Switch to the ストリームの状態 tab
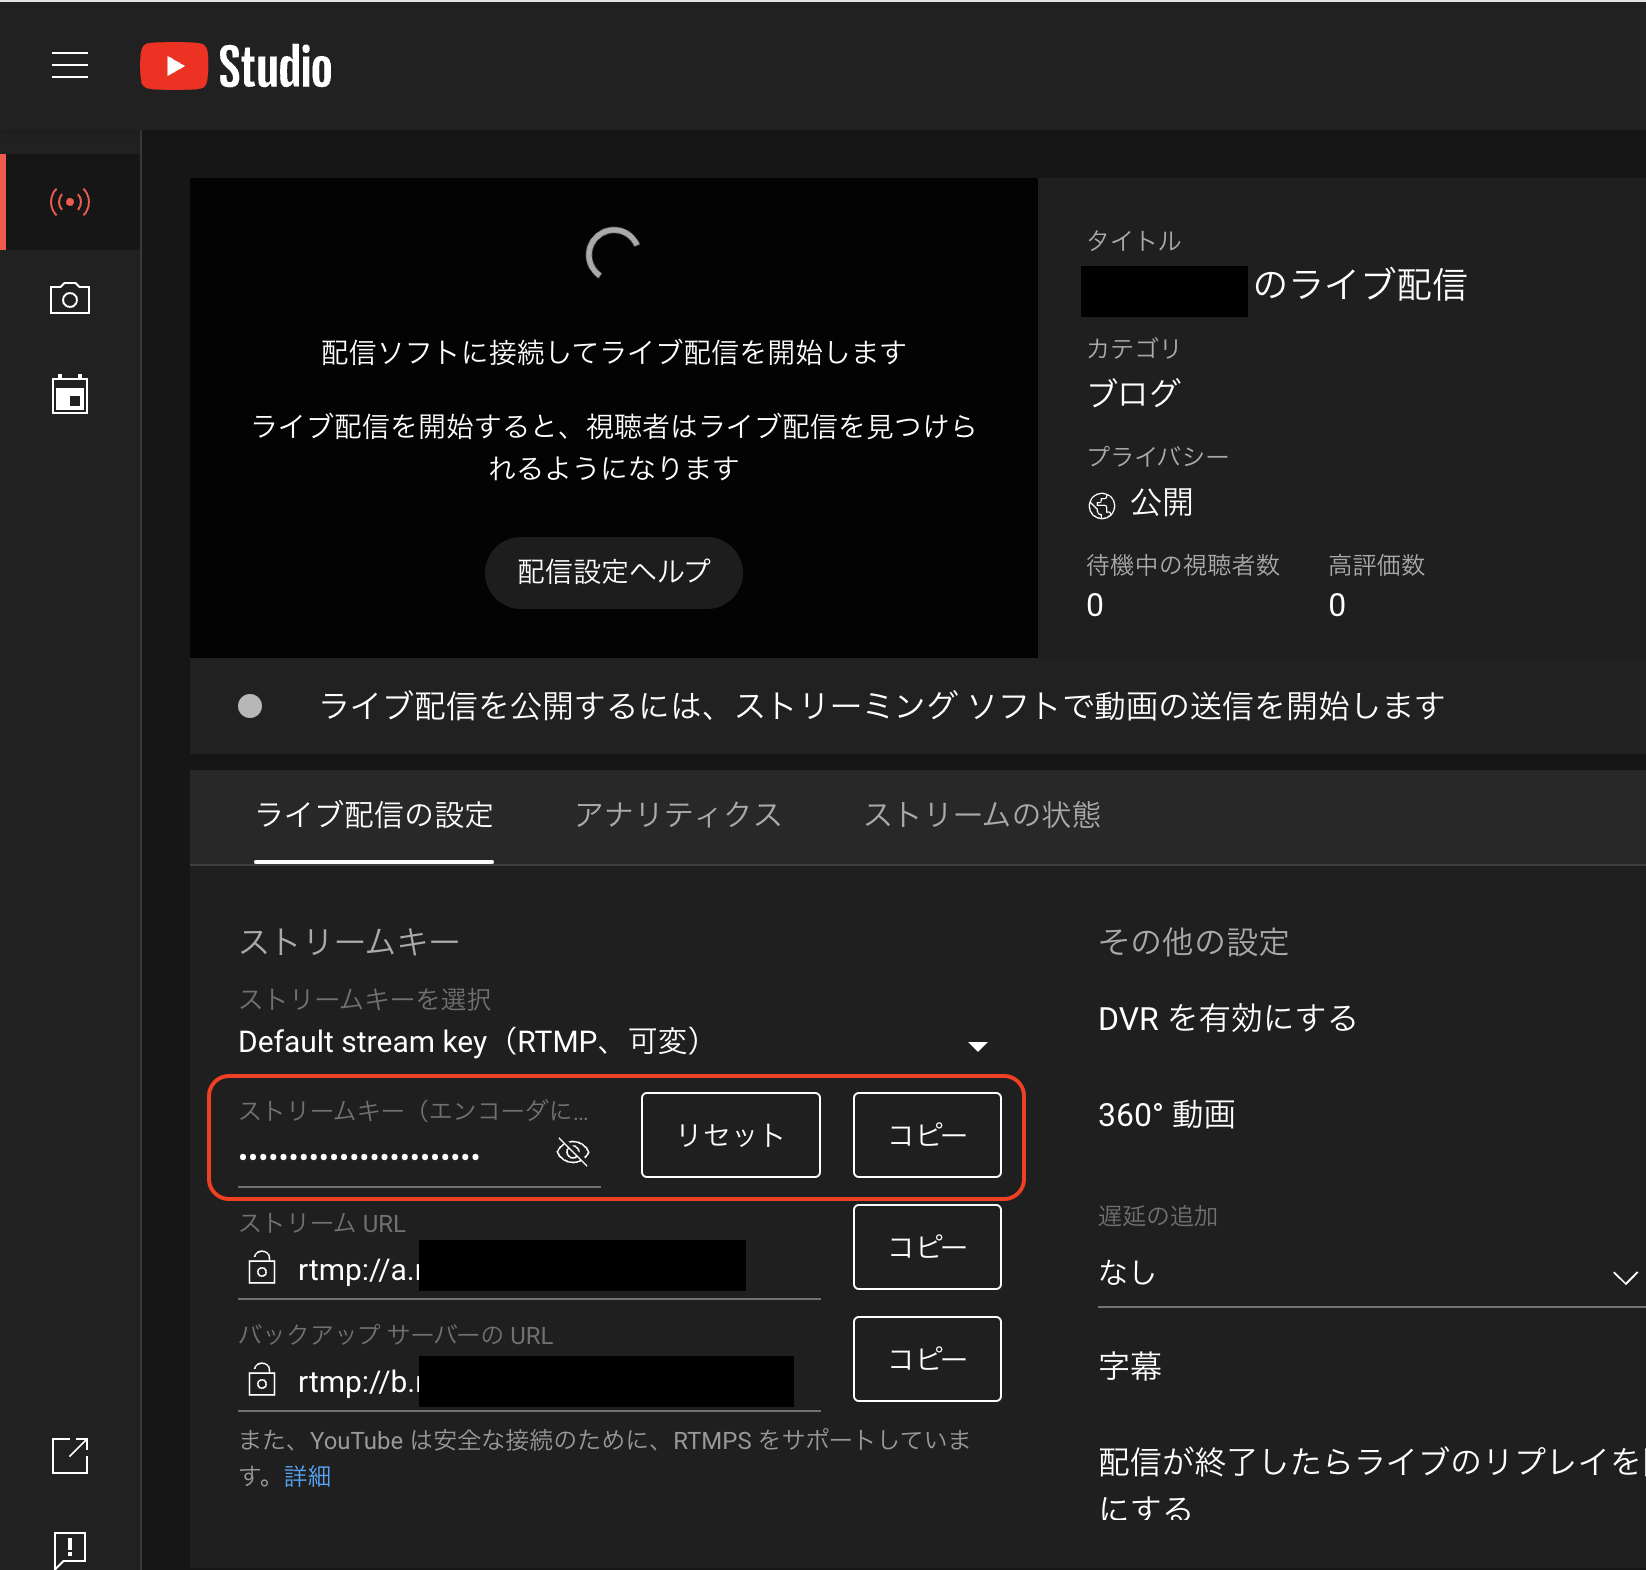This screenshot has height=1570, width=1646. pos(982,815)
